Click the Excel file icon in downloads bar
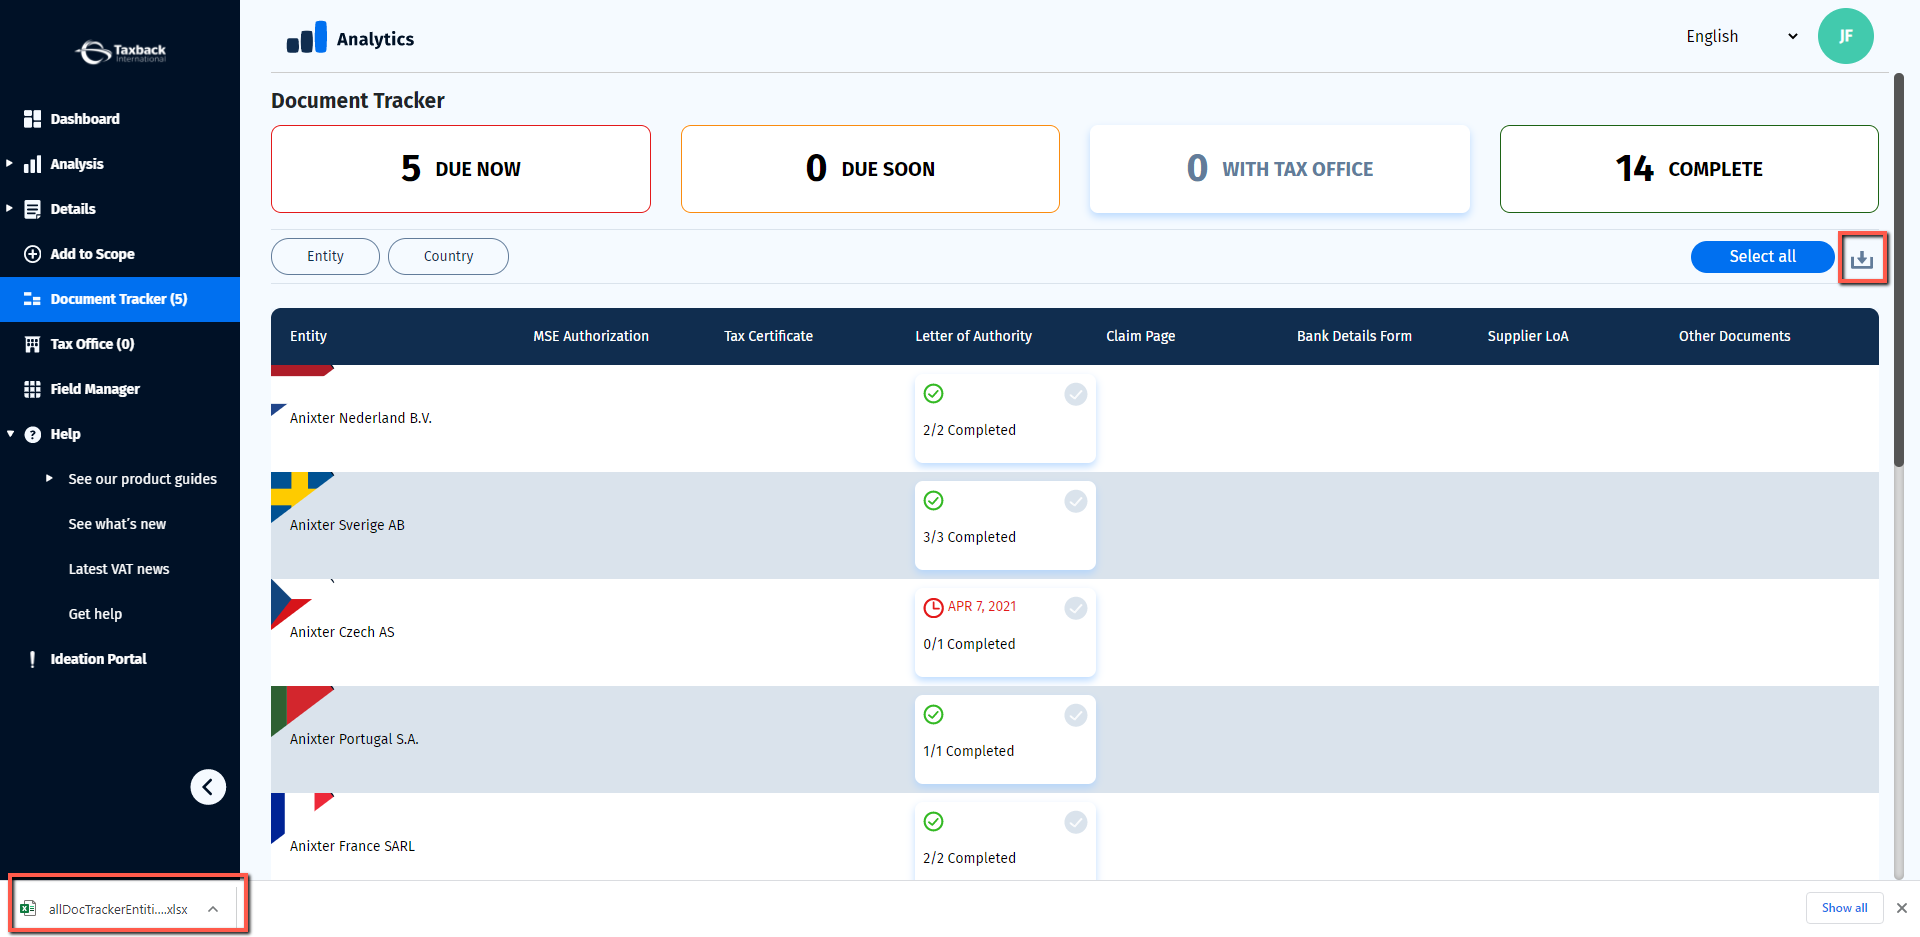 click(x=28, y=908)
